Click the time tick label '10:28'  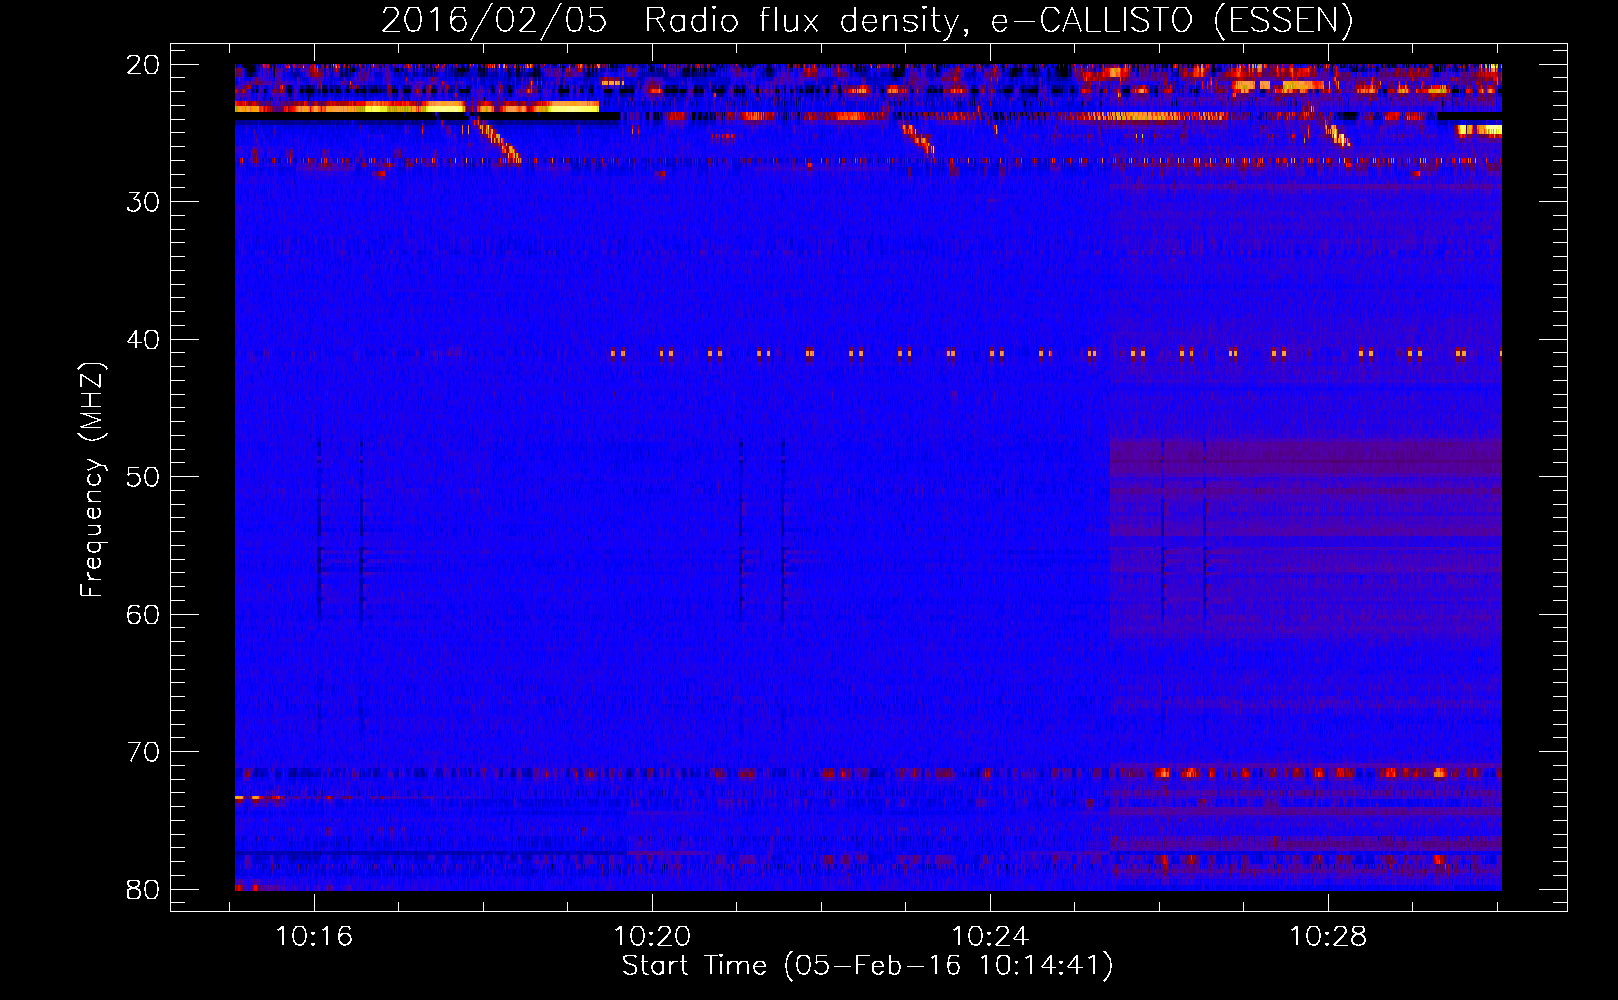click(x=1328, y=937)
